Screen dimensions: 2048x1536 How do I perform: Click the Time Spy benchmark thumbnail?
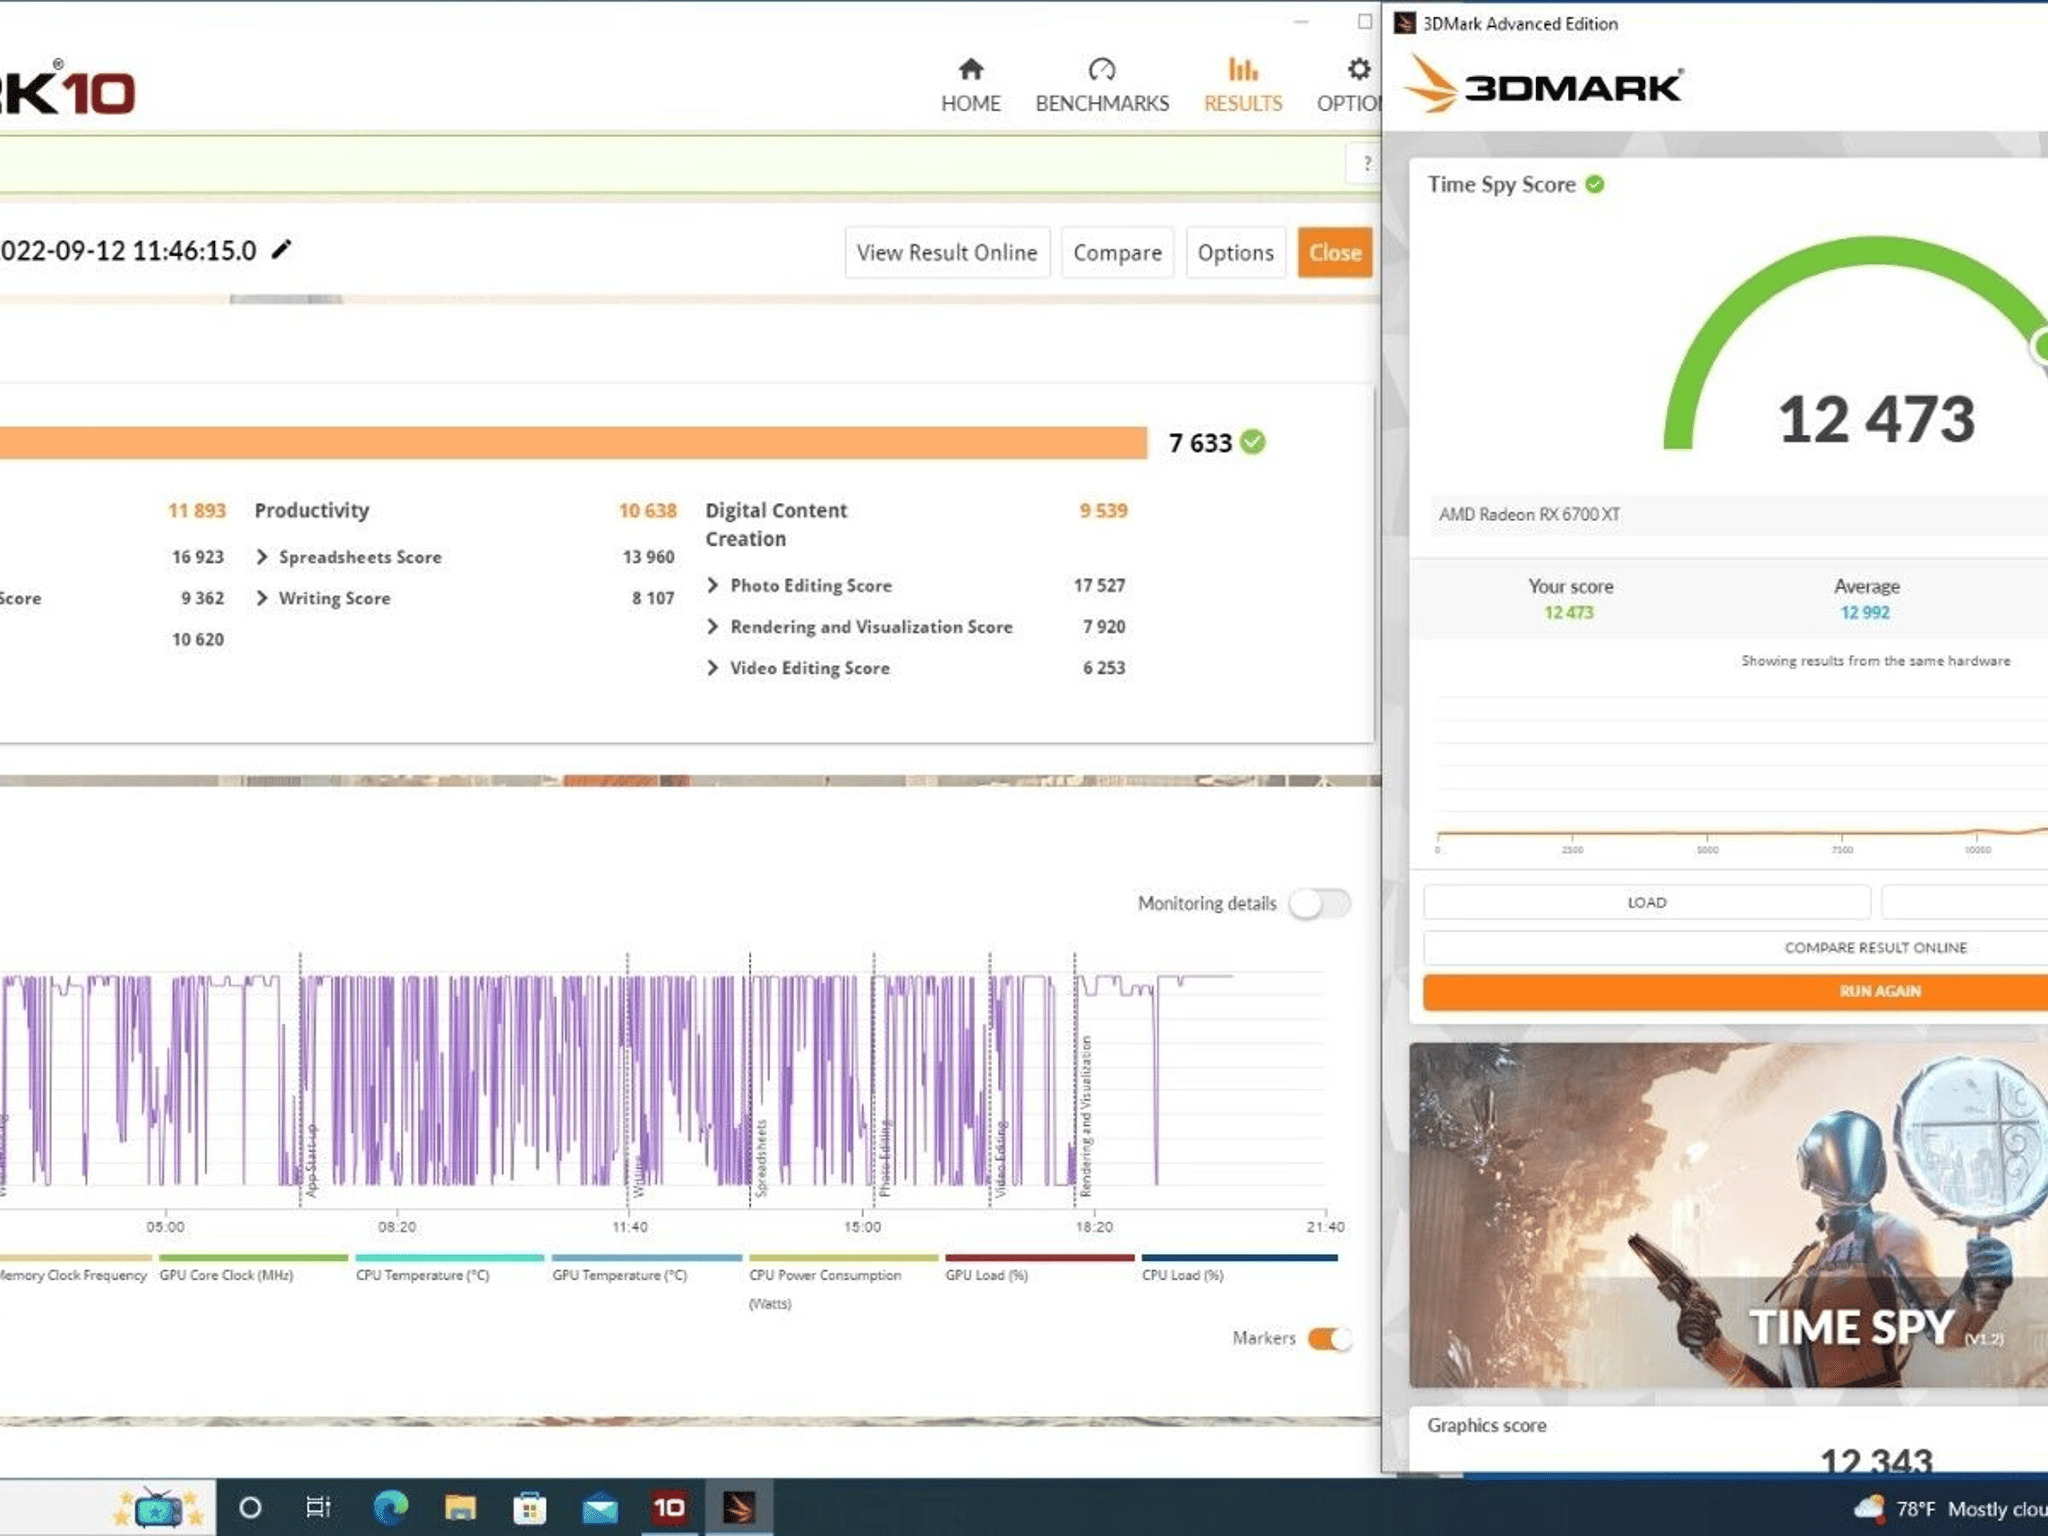pos(1728,1214)
